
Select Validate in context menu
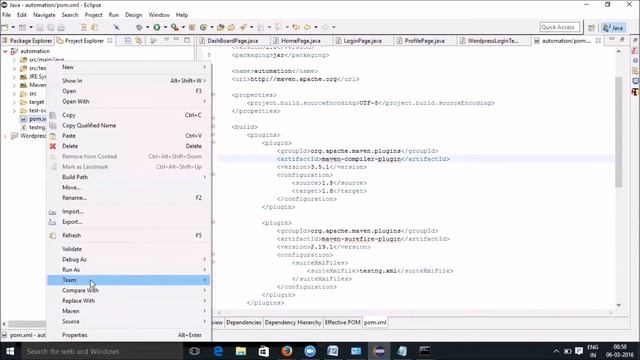pos(129,249)
